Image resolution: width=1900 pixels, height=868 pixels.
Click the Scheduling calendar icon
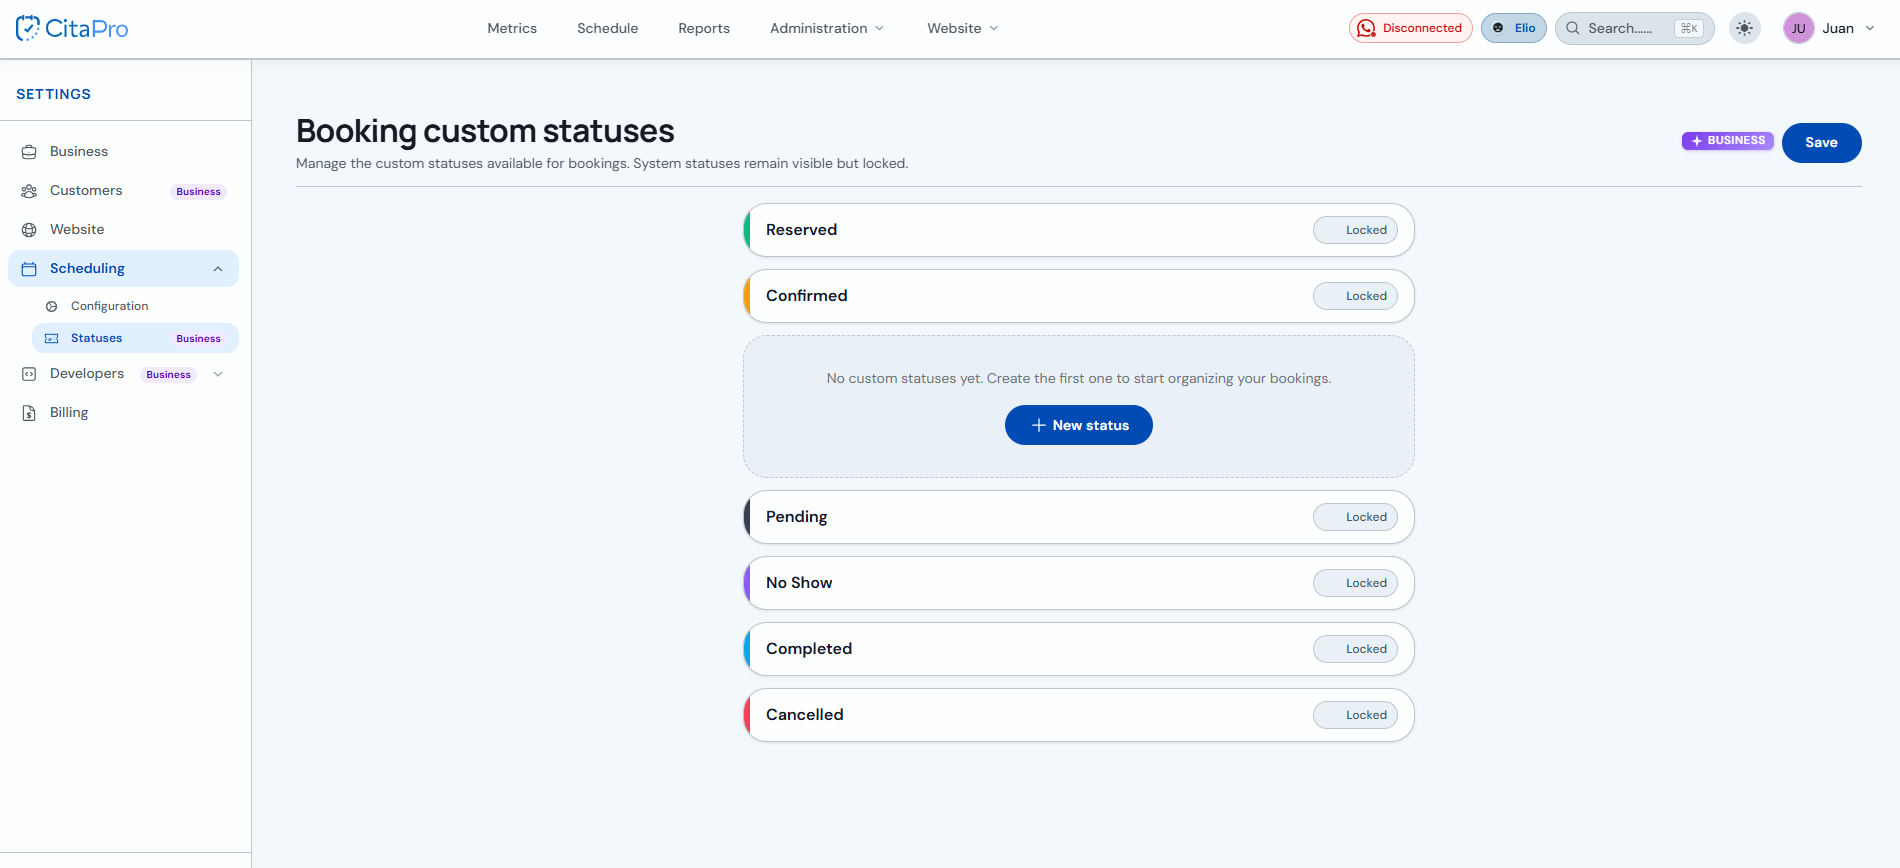[x=29, y=269]
